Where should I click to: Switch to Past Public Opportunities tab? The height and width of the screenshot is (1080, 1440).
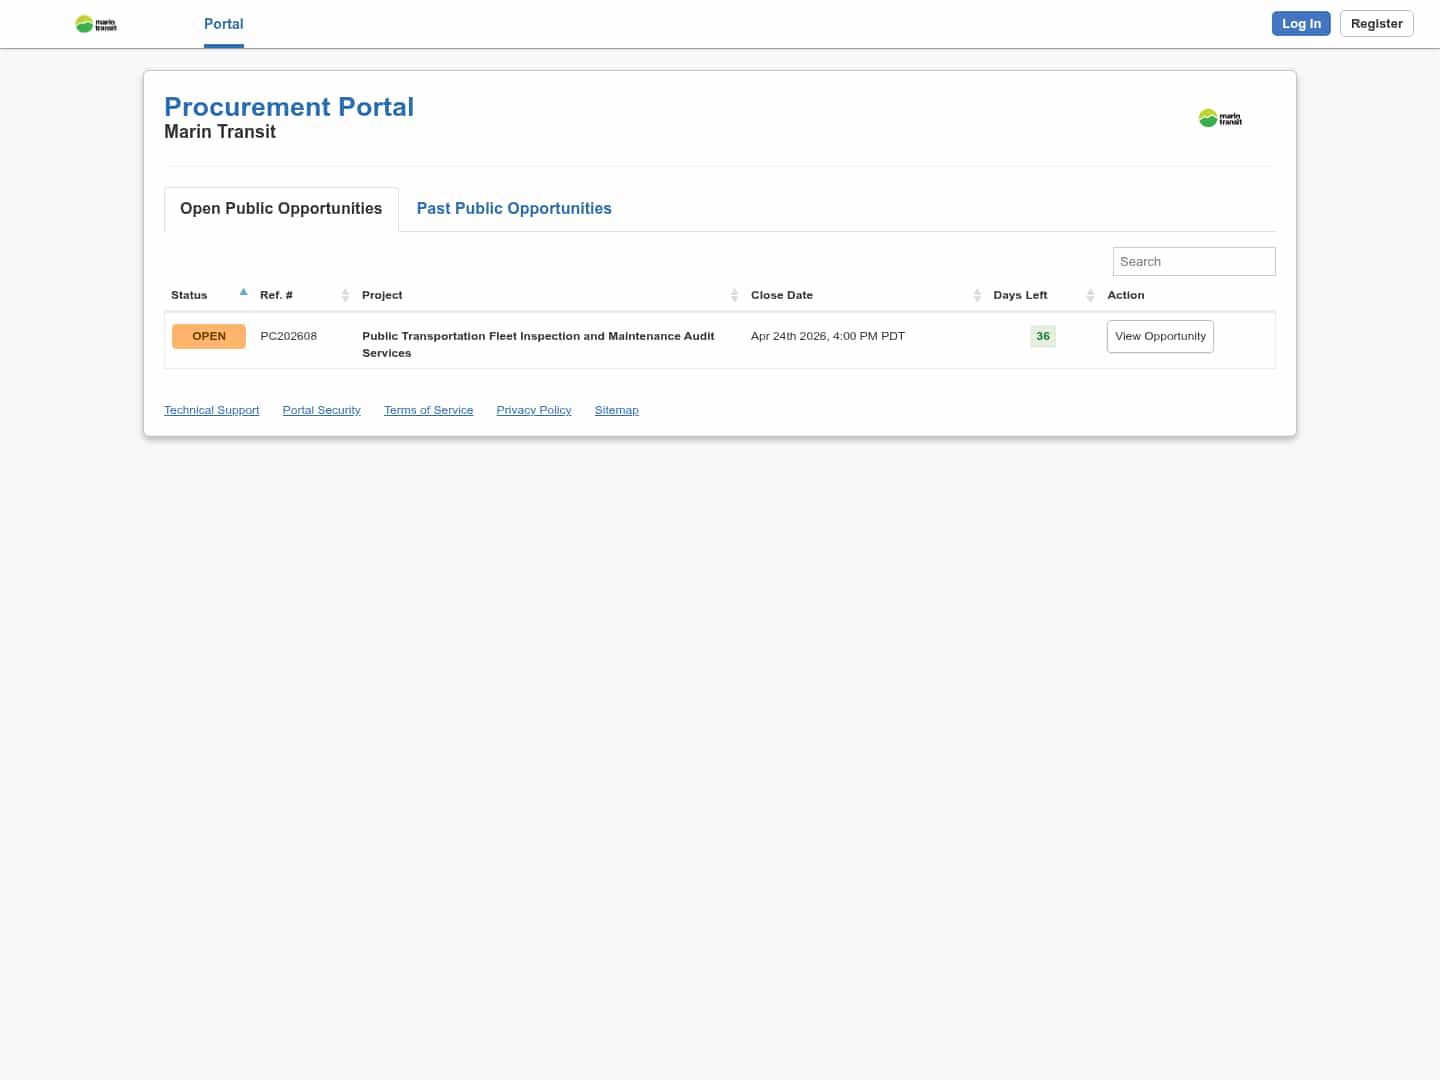(x=514, y=208)
